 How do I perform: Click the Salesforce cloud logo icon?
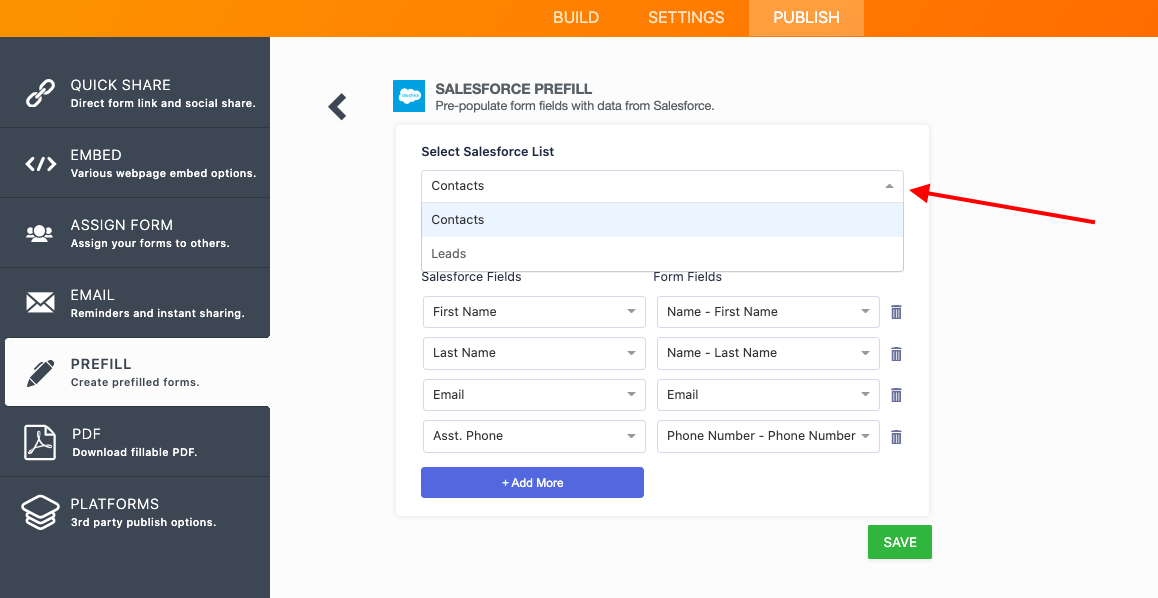409,96
